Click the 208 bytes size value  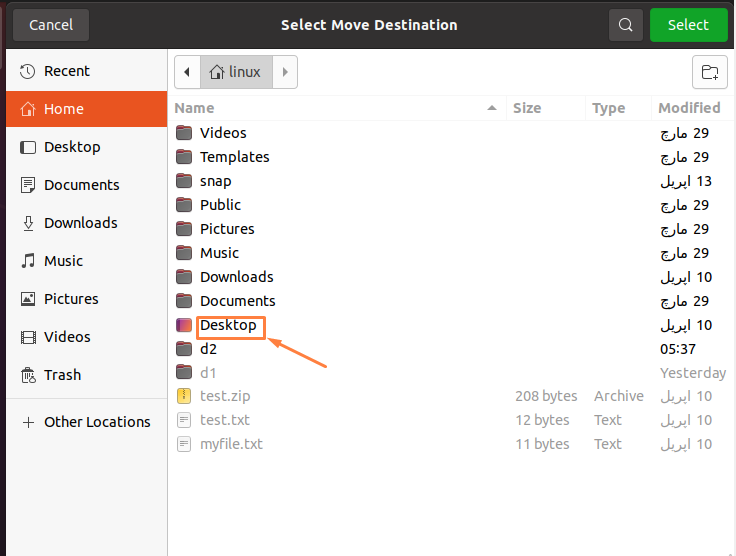point(546,396)
